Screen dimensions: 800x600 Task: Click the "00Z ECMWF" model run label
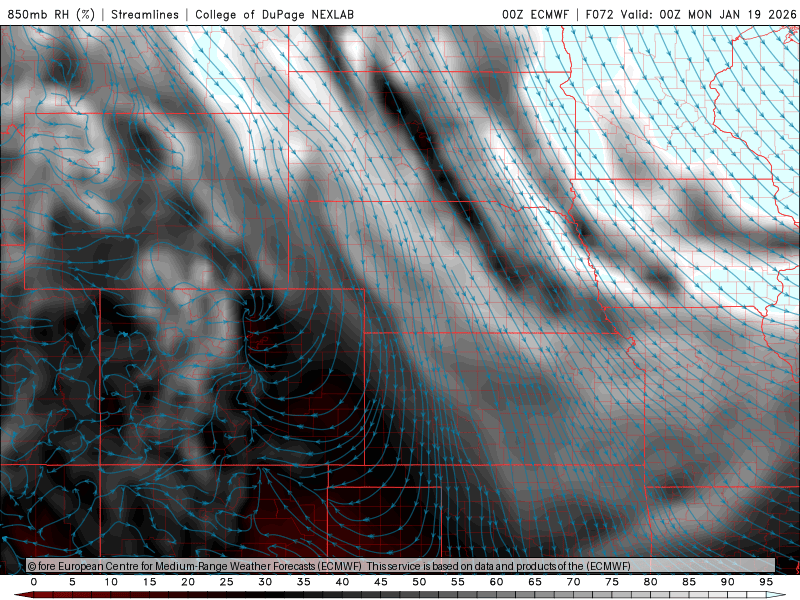[x=535, y=14]
